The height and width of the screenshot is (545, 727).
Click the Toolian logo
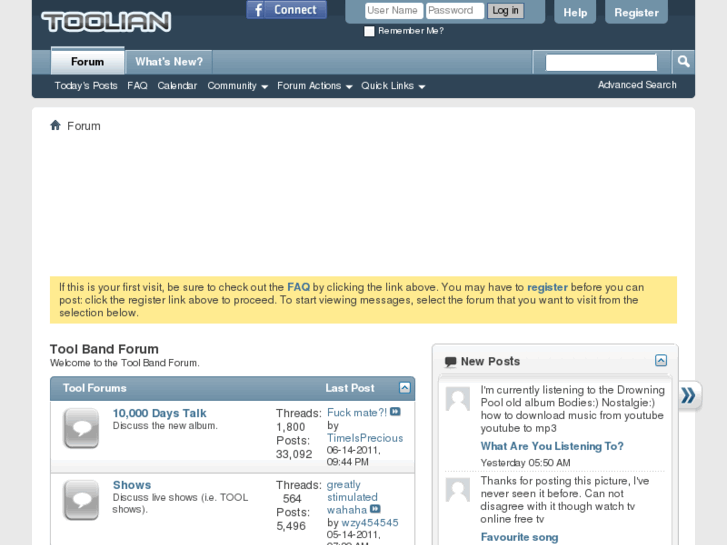[x=106, y=21]
